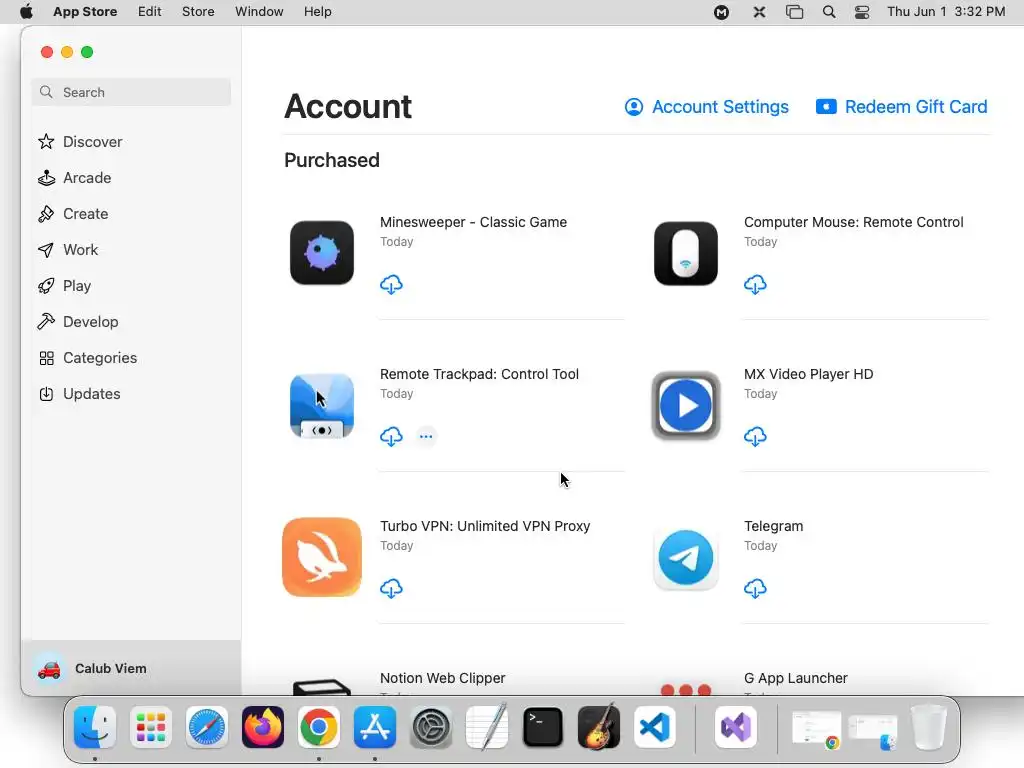Screen dimensions: 1024x768
Task: Open System Settings from the Dock
Action: [431, 727]
